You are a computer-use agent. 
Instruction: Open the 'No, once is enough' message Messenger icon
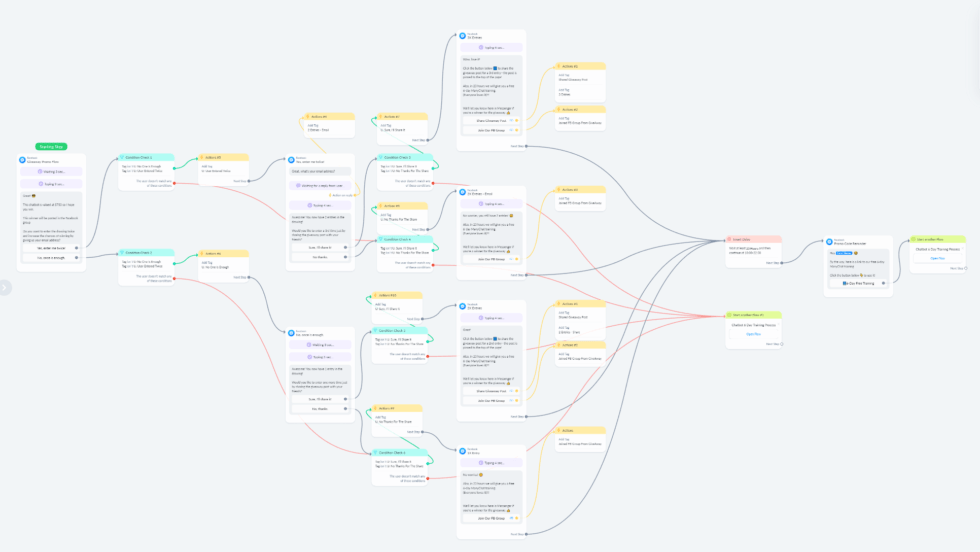(x=291, y=333)
